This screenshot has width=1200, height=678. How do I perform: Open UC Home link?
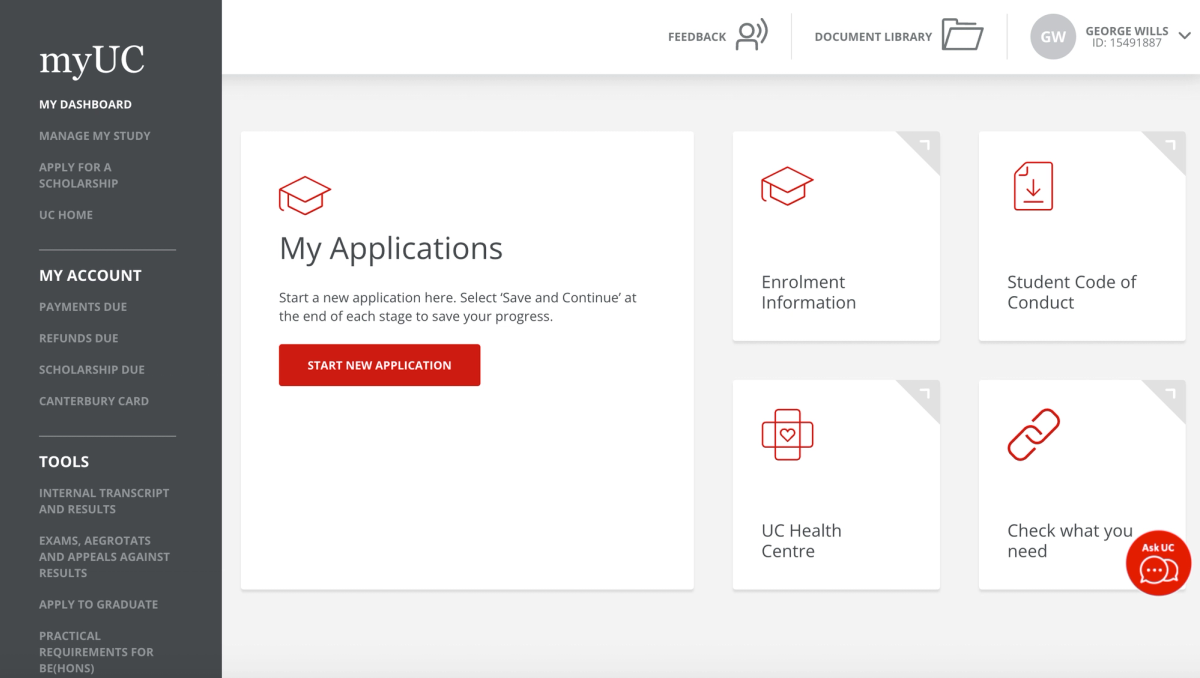(x=66, y=215)
